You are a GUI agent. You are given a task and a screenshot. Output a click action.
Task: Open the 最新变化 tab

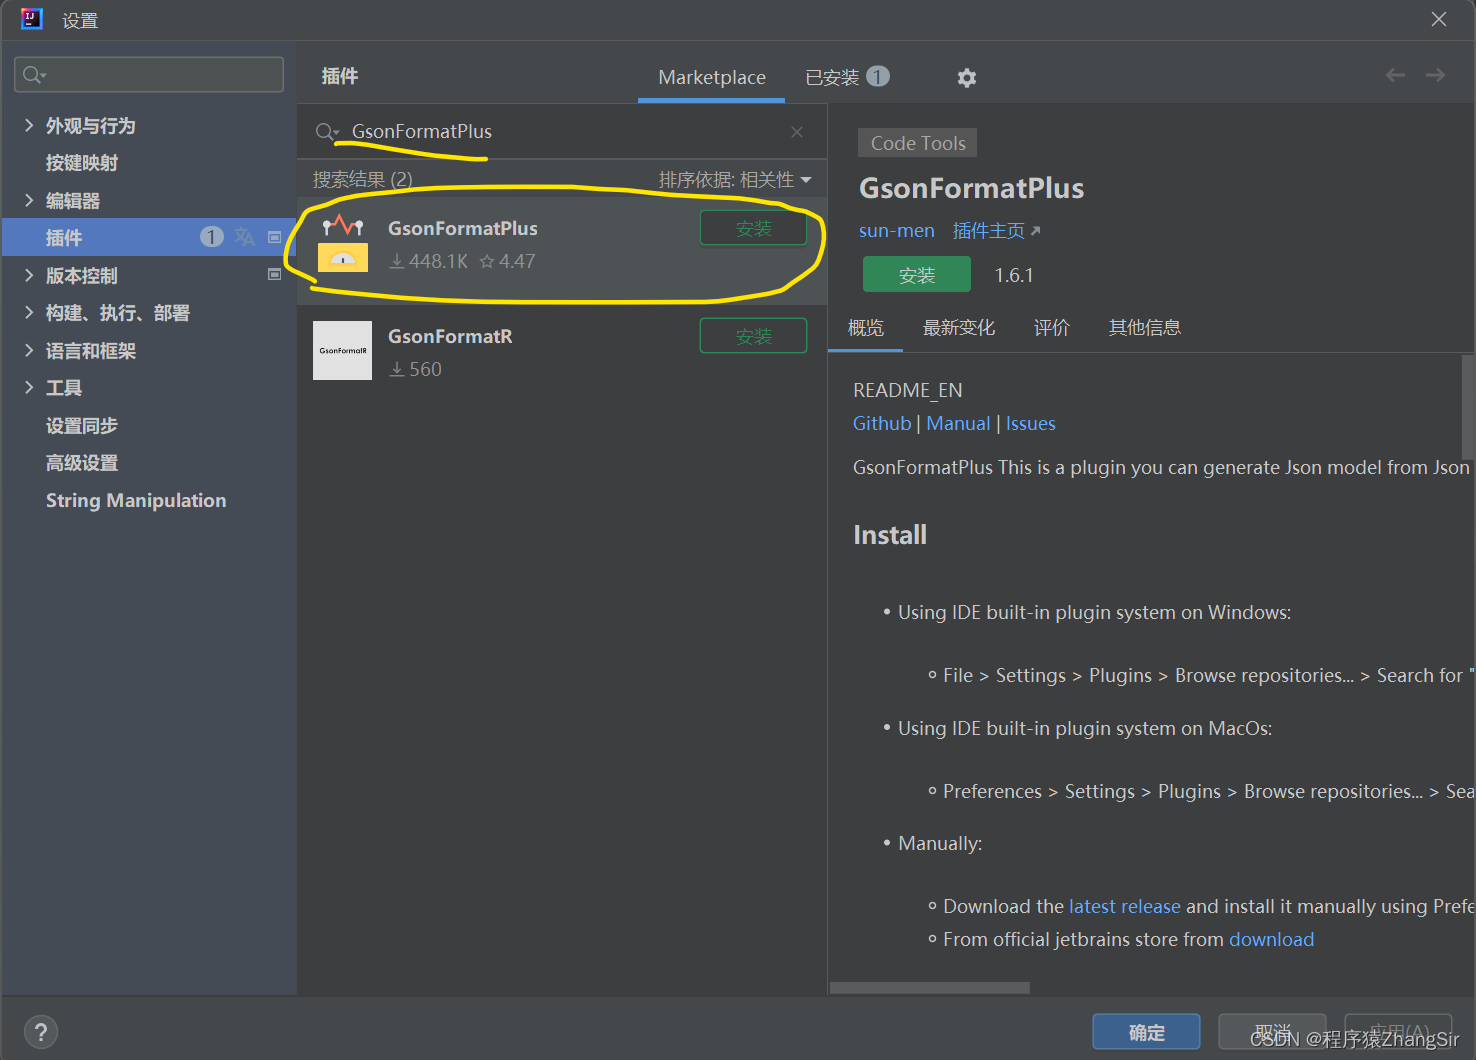pyautogui.click(x=959, y=328)
